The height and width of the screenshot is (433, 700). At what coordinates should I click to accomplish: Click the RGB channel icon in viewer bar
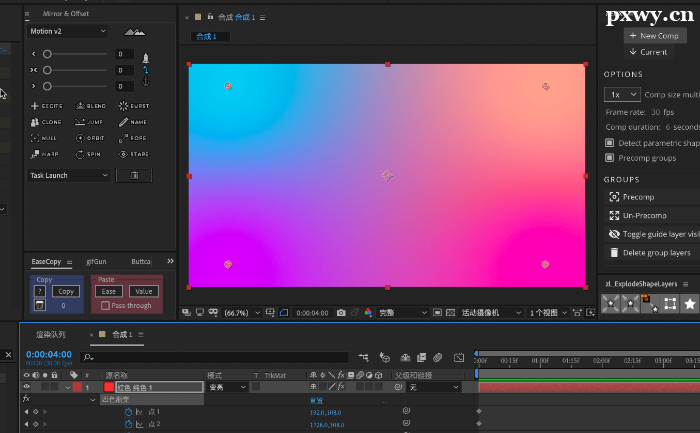click(x=368, y=312)
